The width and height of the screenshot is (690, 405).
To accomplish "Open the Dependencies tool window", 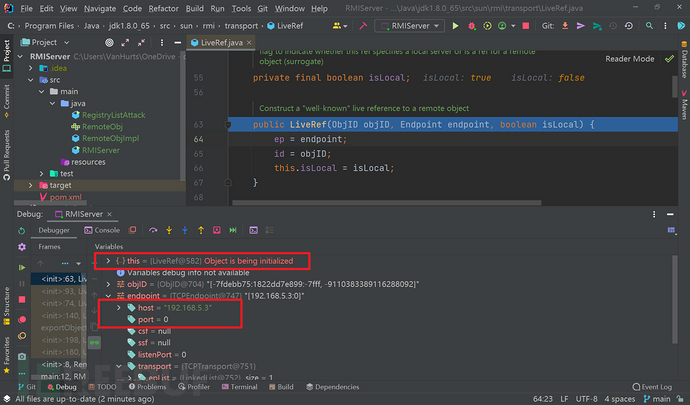I will pos(333,387).
